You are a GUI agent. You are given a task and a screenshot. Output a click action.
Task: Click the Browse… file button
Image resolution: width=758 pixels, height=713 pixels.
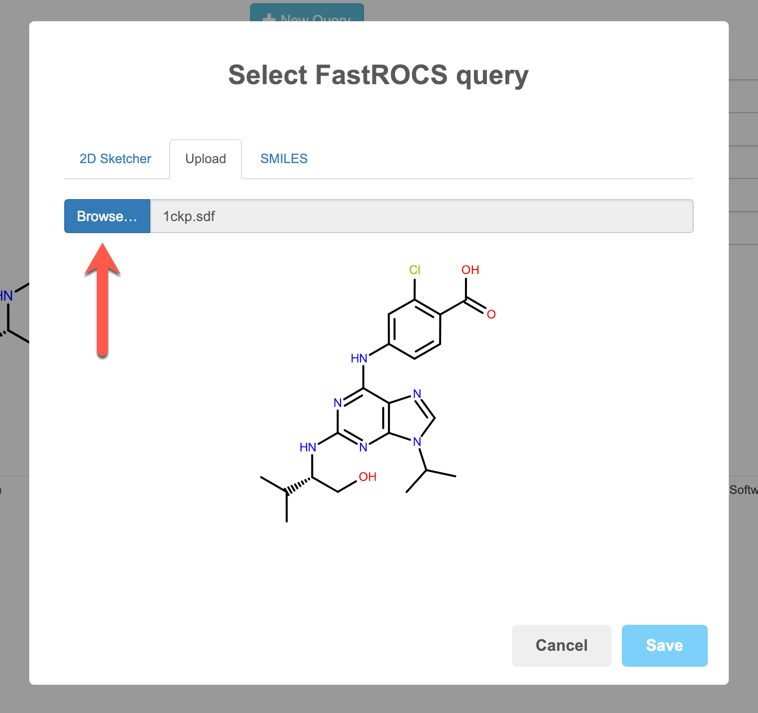click(107, 216)
